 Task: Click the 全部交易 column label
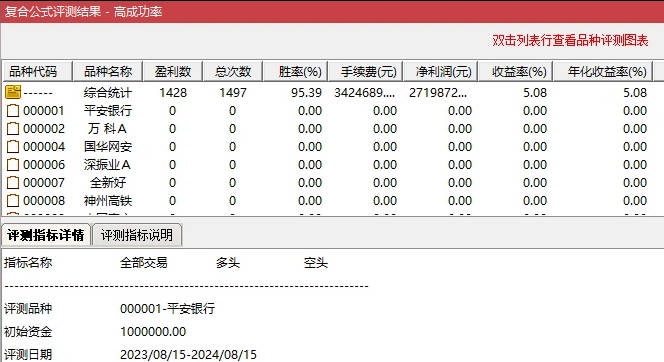(x=144, y=263)
